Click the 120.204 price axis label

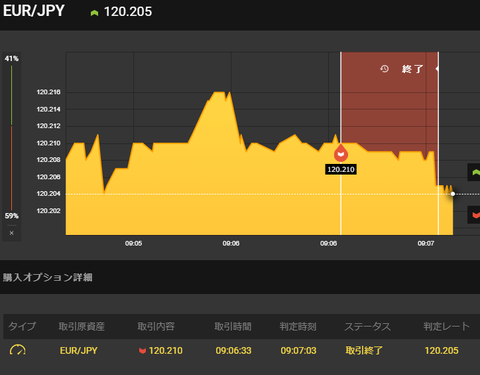[x=49, y=194]
